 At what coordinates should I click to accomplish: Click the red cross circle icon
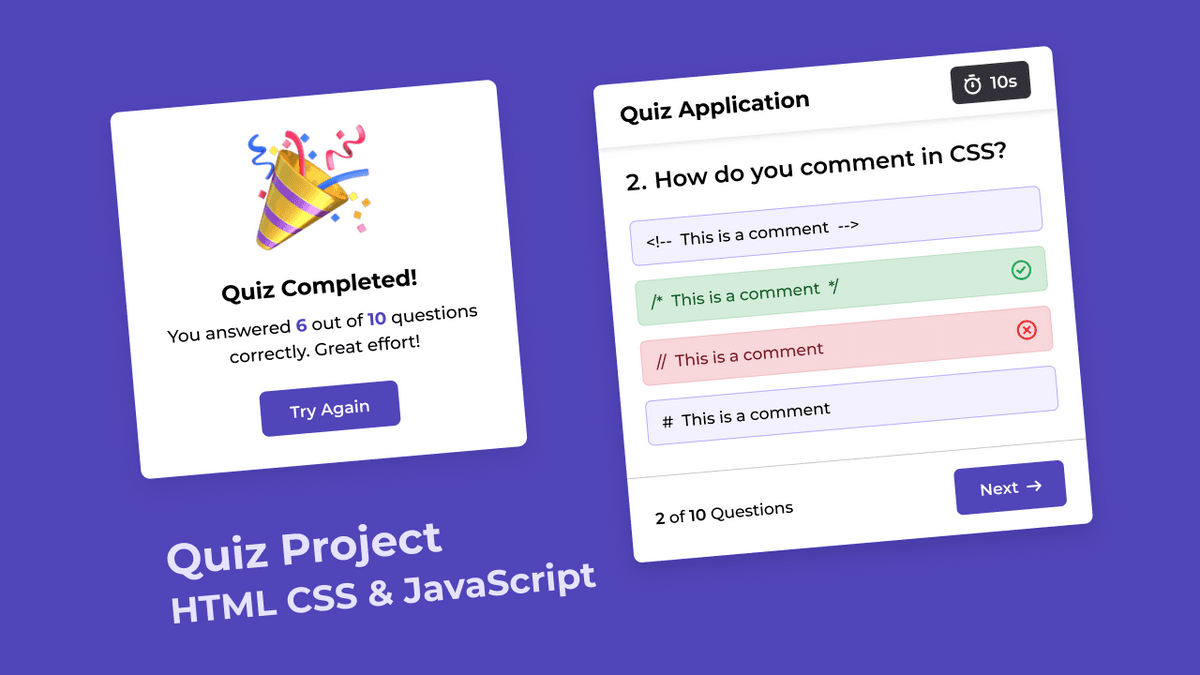point(1026,330)
